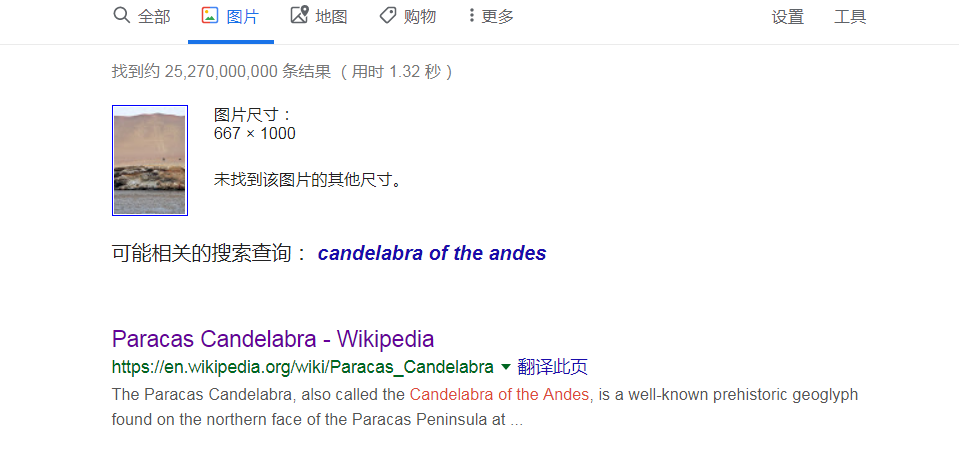Click the map pin icon for 地图
The image size is (959, 456).
tap(299, 15)
